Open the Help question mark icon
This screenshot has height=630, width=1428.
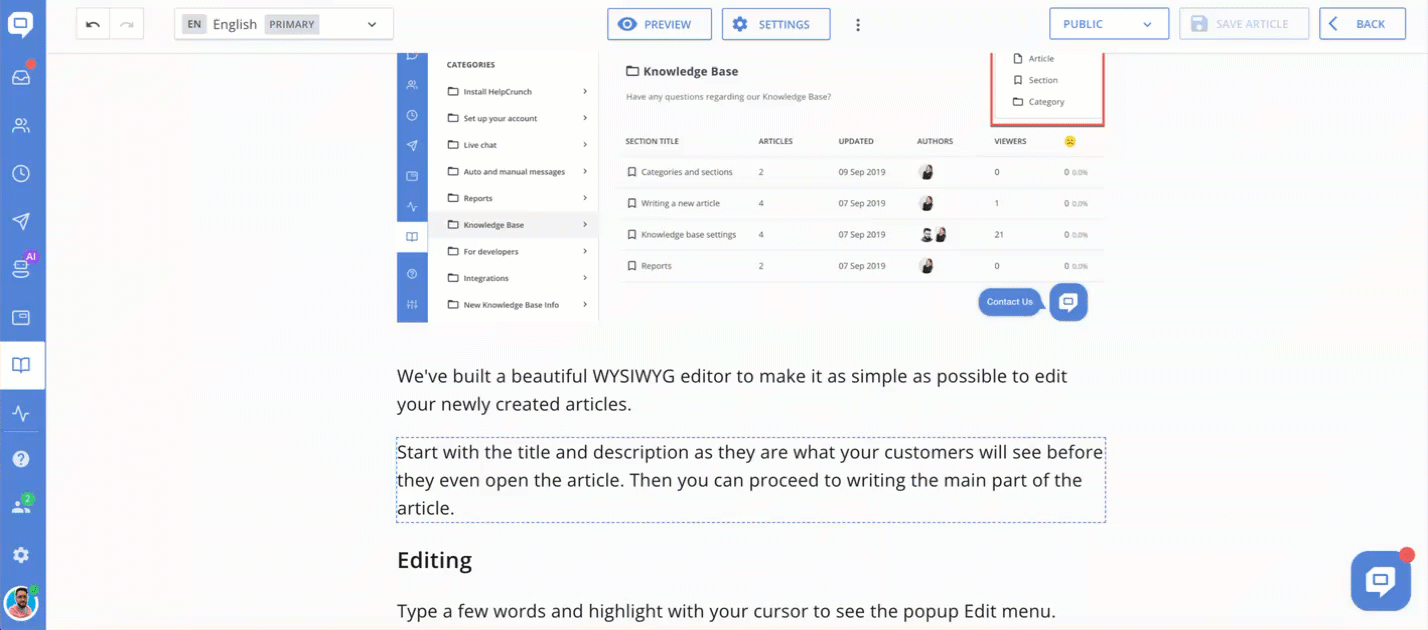[21, 459]
